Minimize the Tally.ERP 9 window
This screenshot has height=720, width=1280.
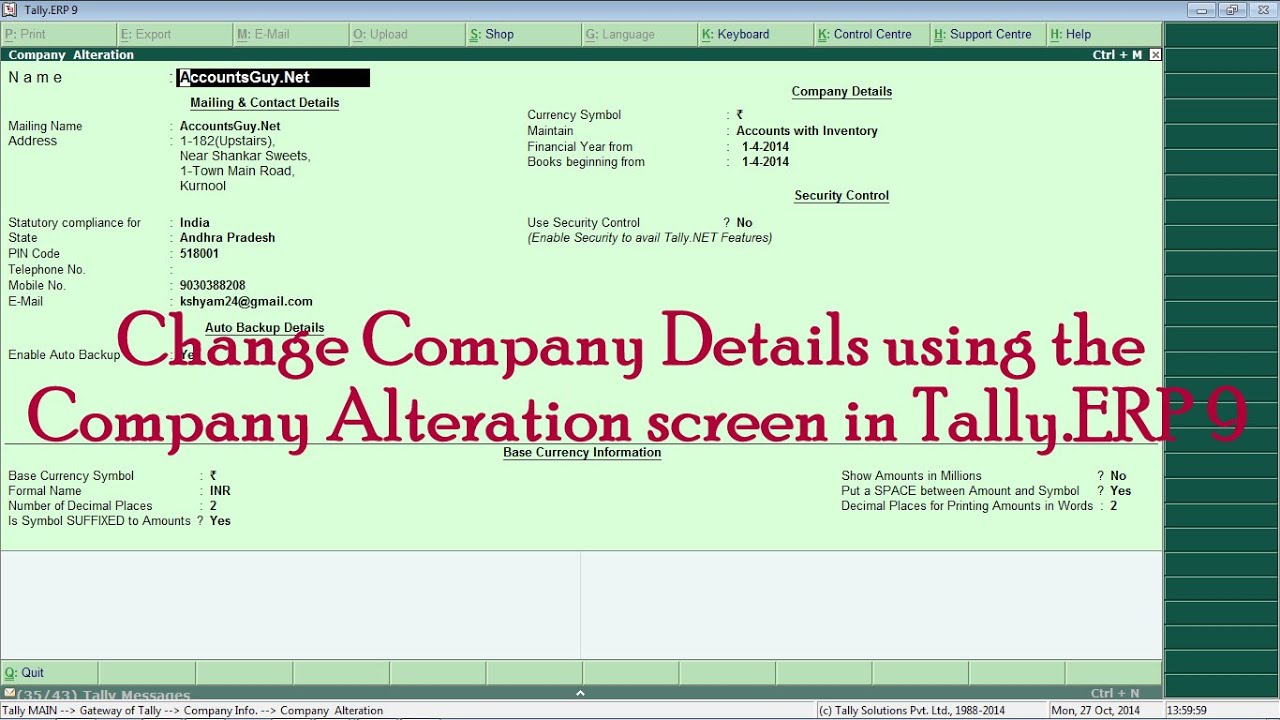pos(1202,10)
